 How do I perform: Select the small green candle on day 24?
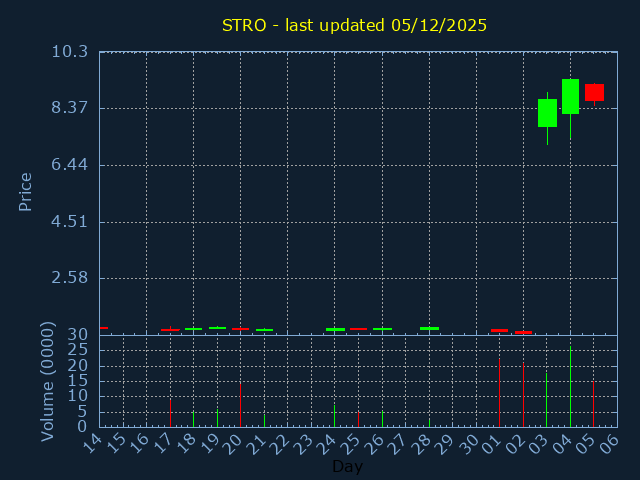(x=335, y=329)
